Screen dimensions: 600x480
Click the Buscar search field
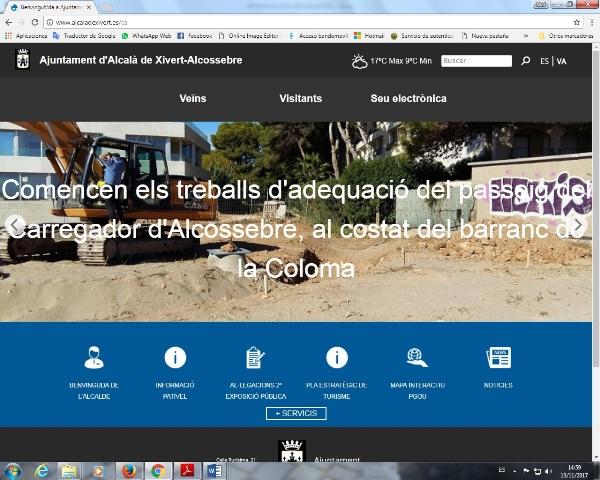476,61
